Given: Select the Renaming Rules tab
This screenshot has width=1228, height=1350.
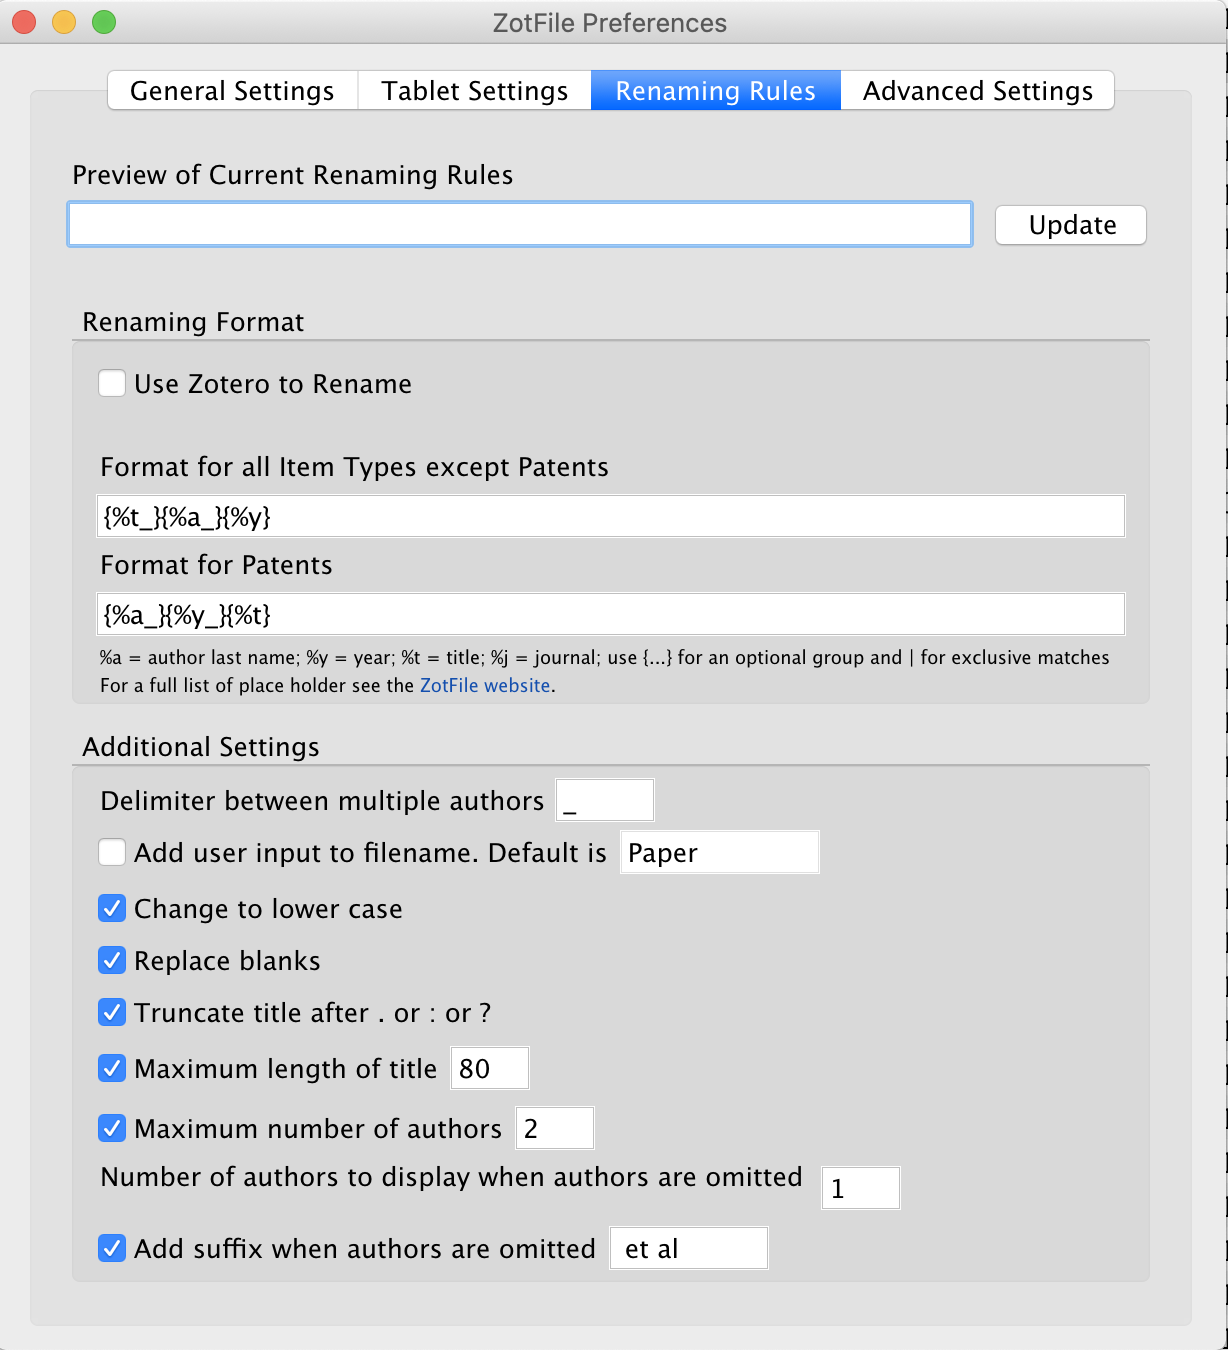Looking at the screenshot, I should point(716,91).
